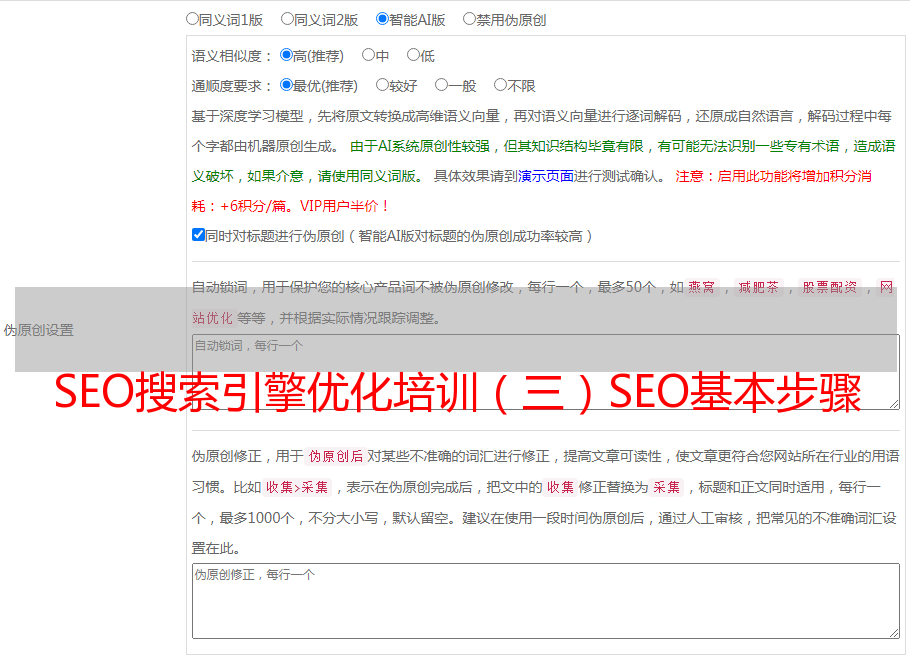Set 语义相似度 to 高(推荐)
Image resolution: width=911 pixels, height=658 pixels.
pos(286,55)
